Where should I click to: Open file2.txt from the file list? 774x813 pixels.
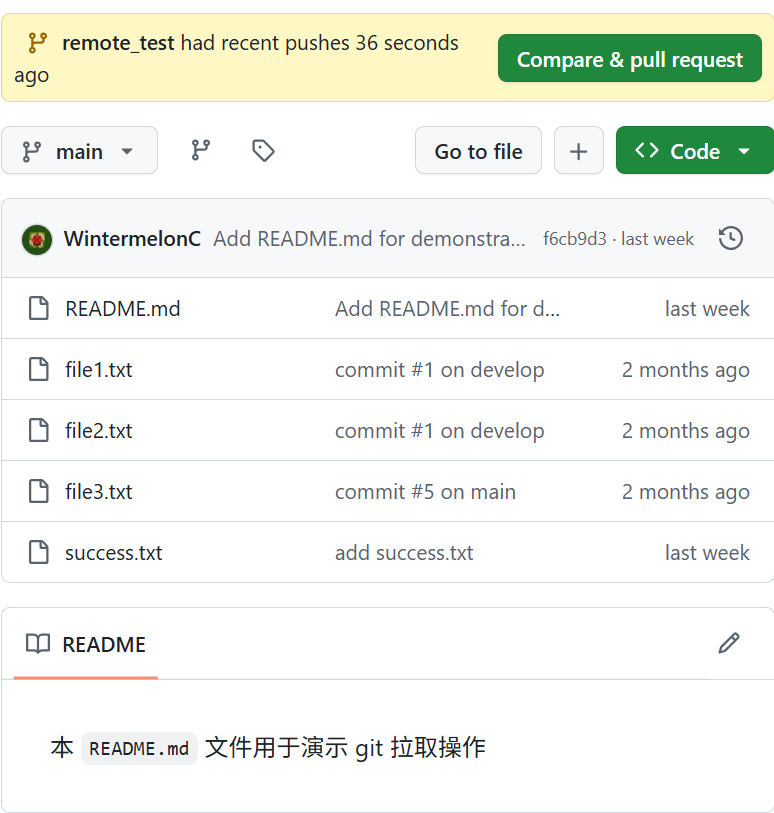[98, 431]
